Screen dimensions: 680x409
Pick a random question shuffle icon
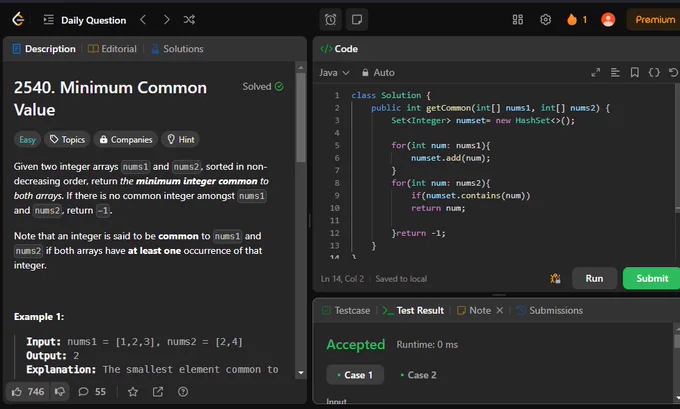click(x=189, y=20)
